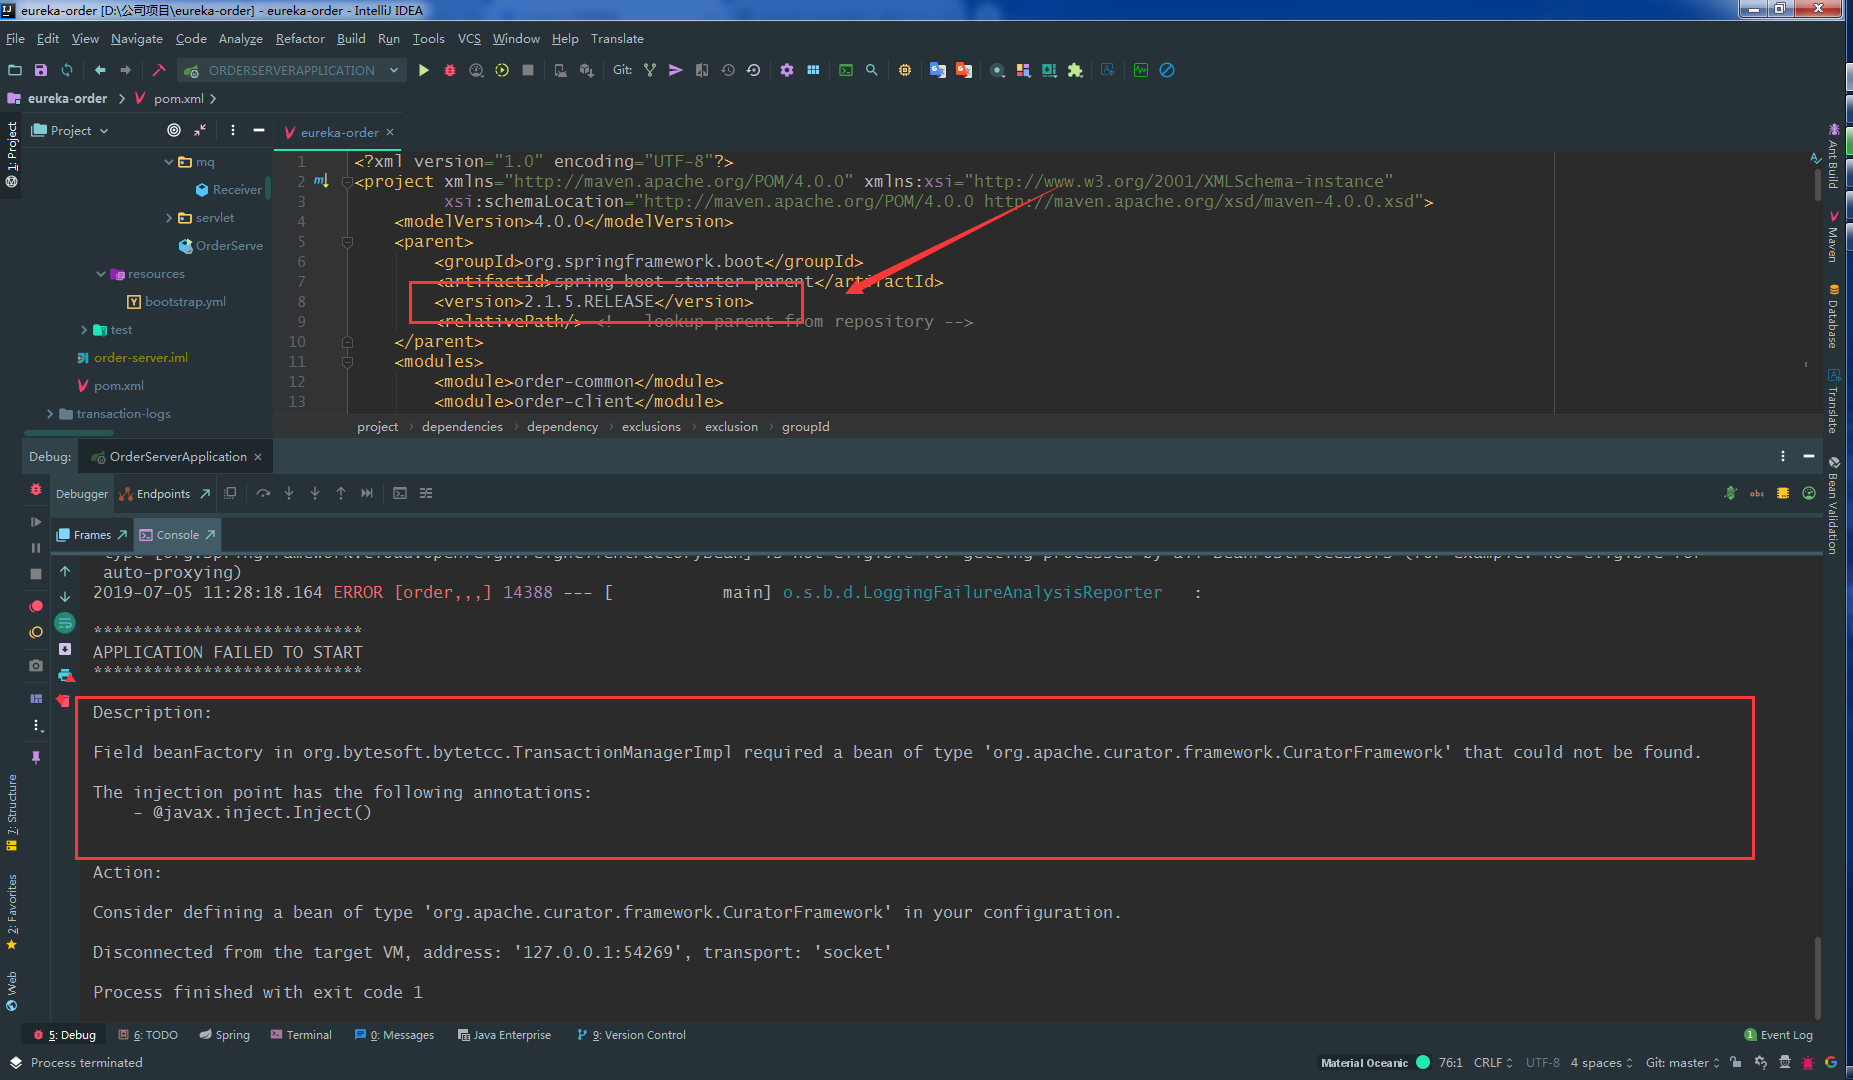The image size is (1853, 1080).
Task: Save all files with the floppy disk icon
Action: [x=41, y=70]
